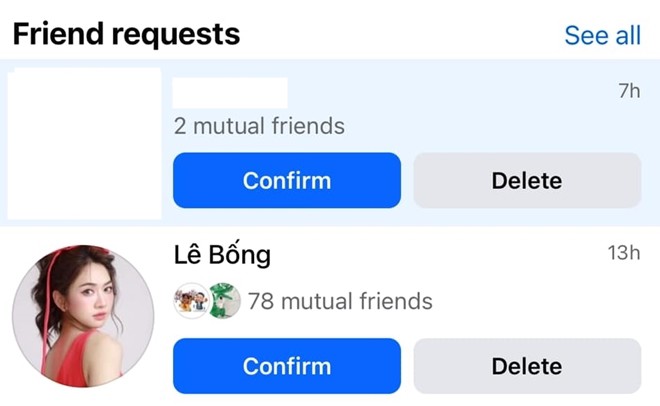
Task: Click the Friend requests heading
Action: click(x=126, y=34)
